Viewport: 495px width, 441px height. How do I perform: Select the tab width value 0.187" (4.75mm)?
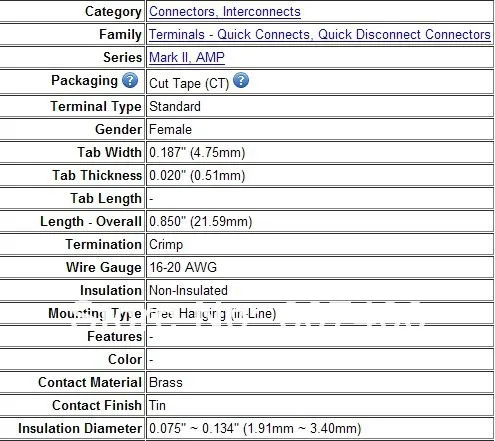[197, 153]
